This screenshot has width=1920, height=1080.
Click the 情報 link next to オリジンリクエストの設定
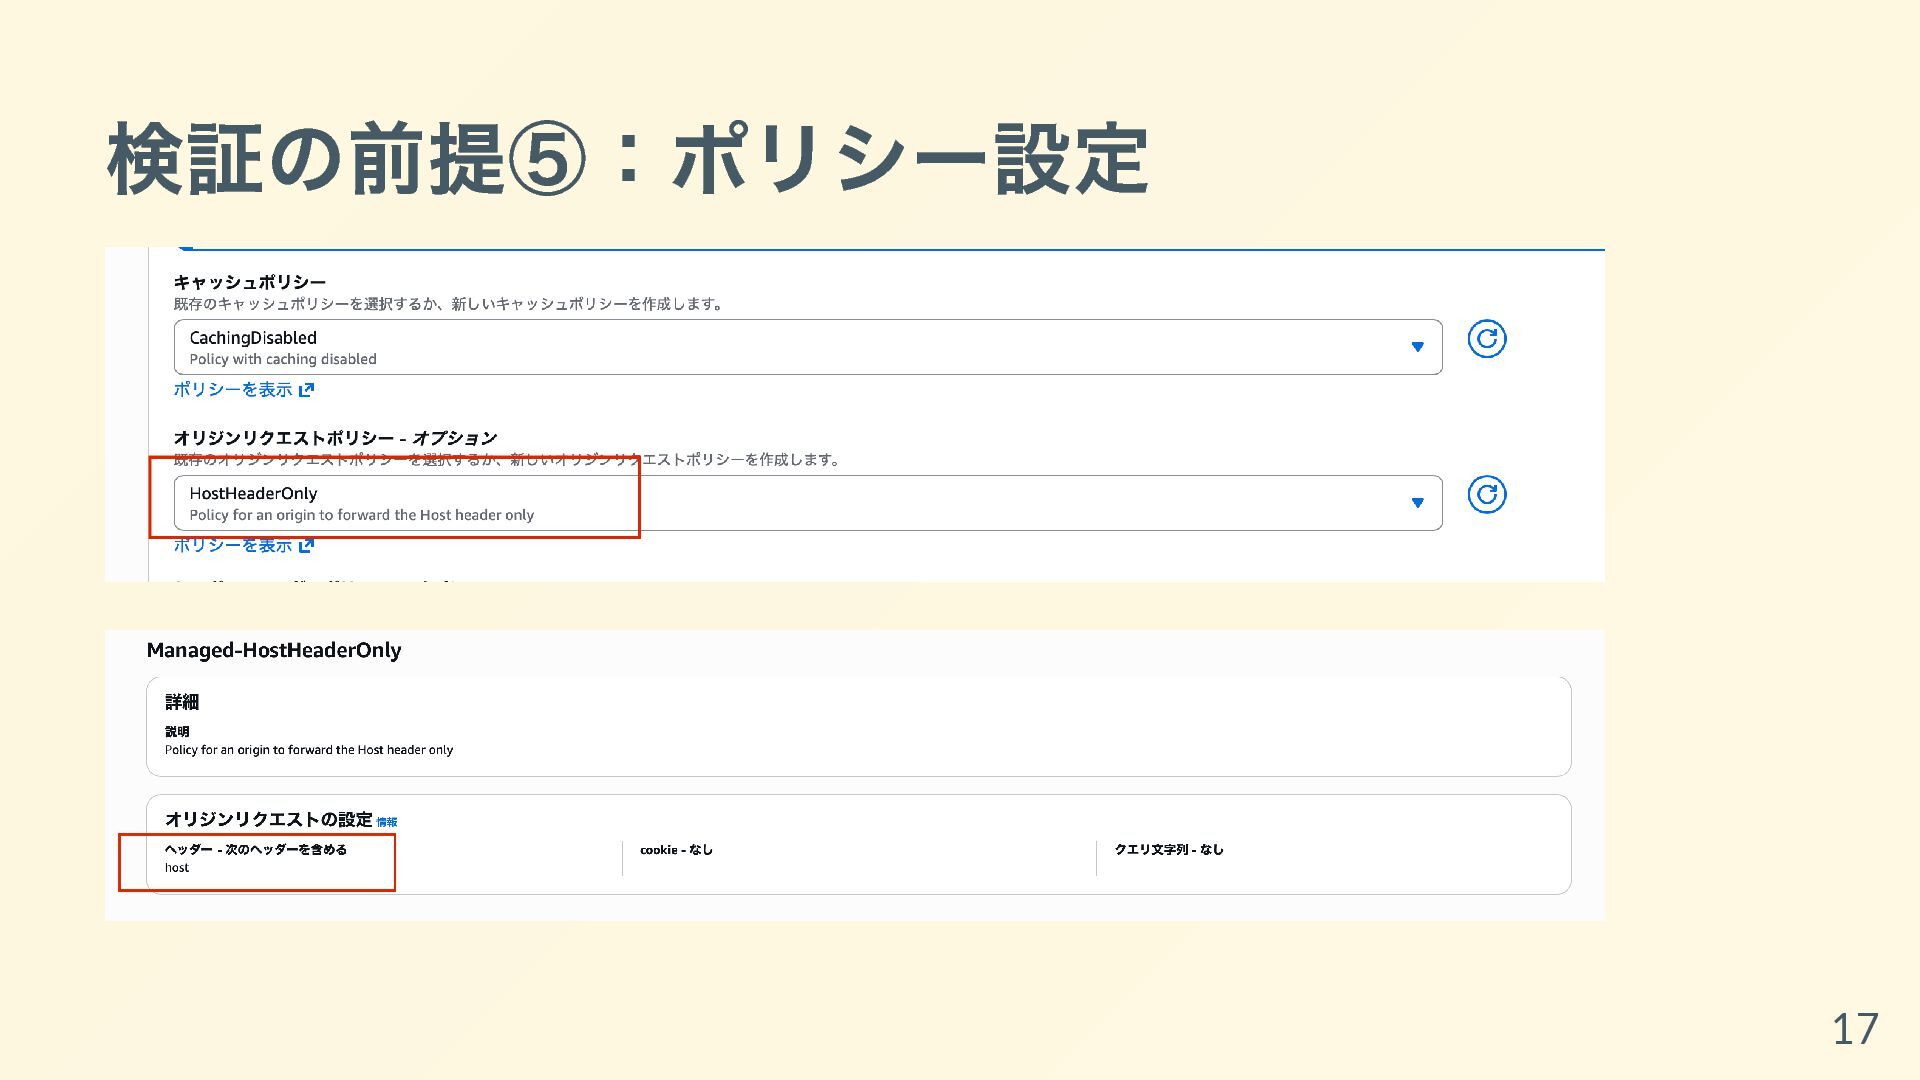tap(386, 822)
